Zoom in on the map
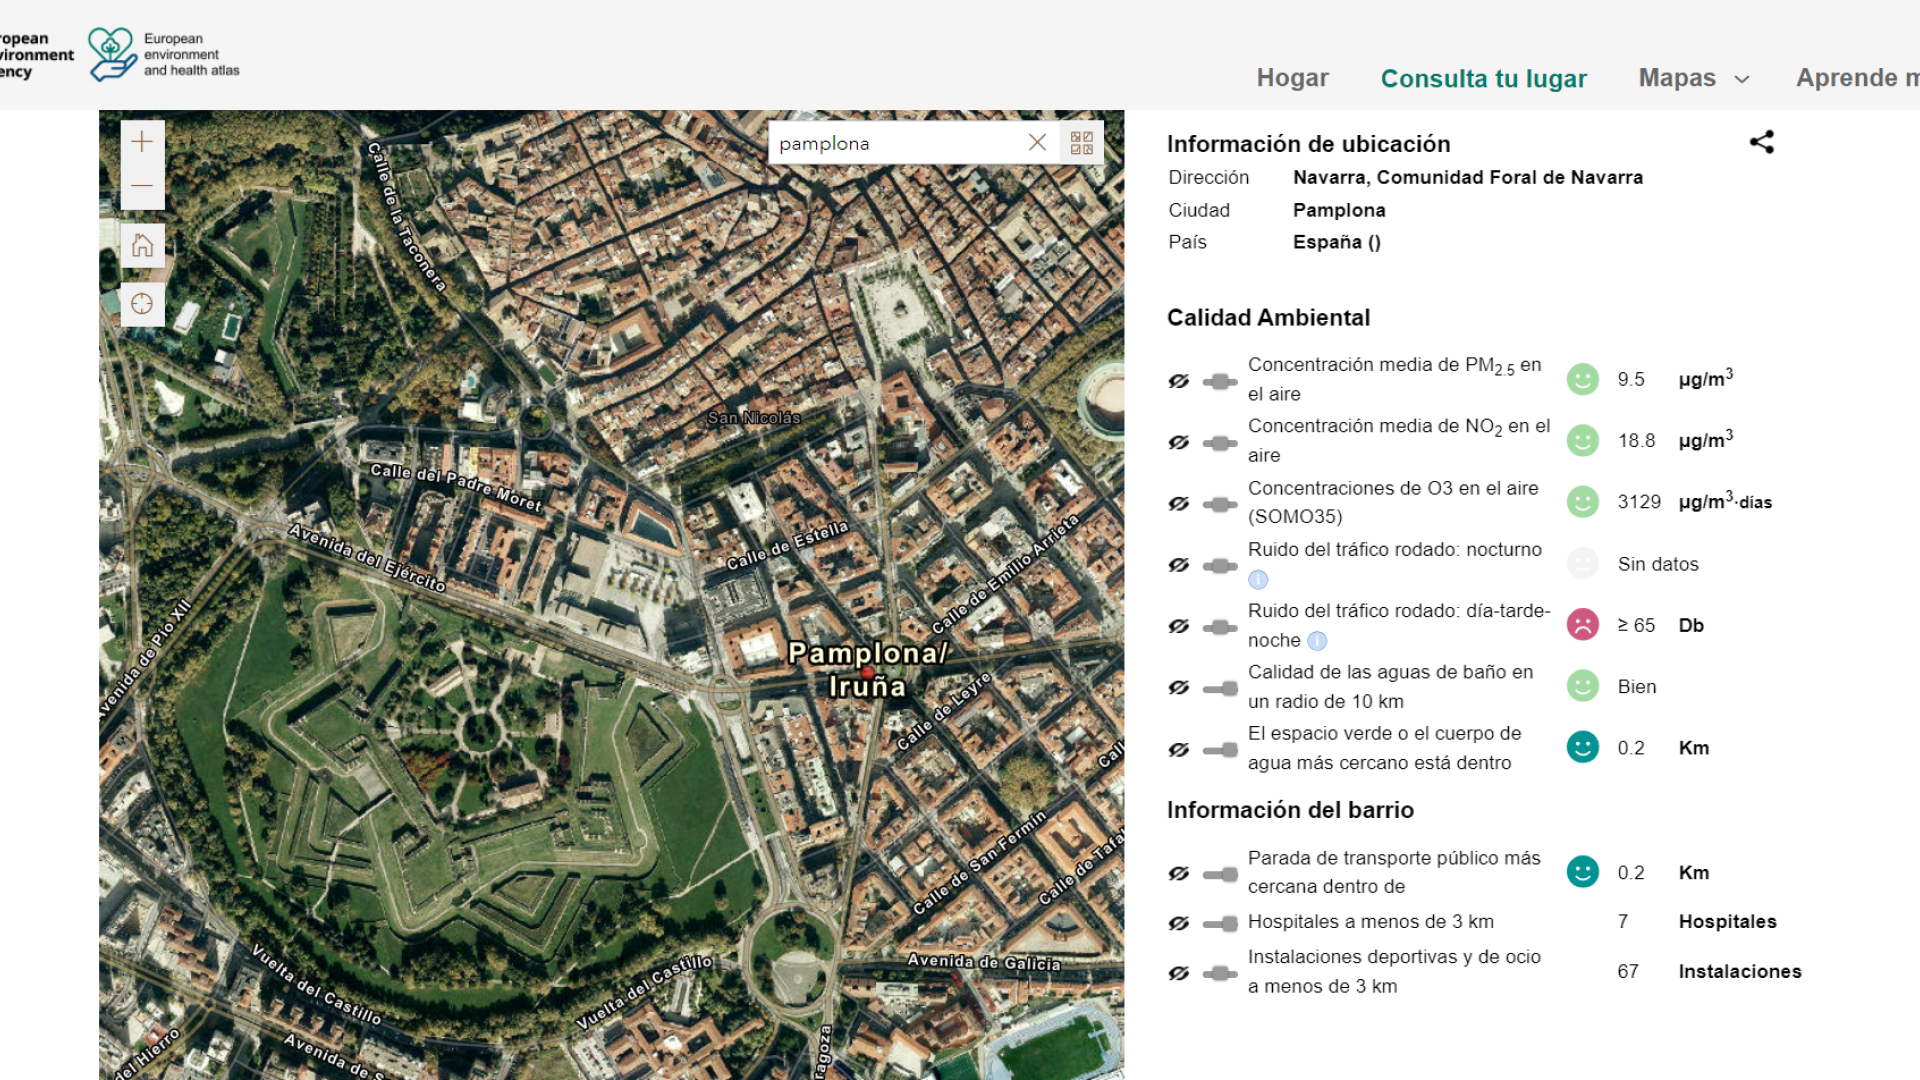The image size is (1920, 1080). pyautogui.click(x=142, y=142)
